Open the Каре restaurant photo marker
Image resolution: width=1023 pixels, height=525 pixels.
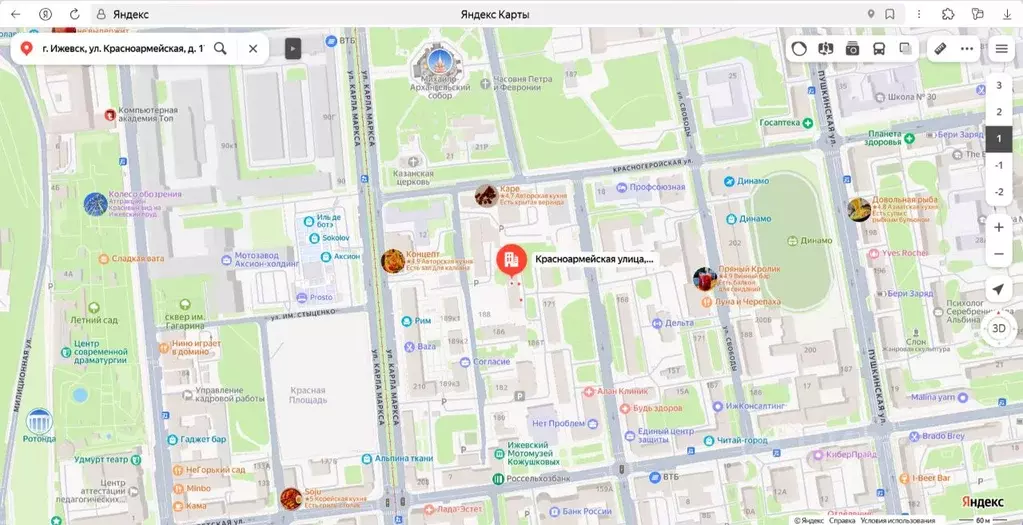486,196
